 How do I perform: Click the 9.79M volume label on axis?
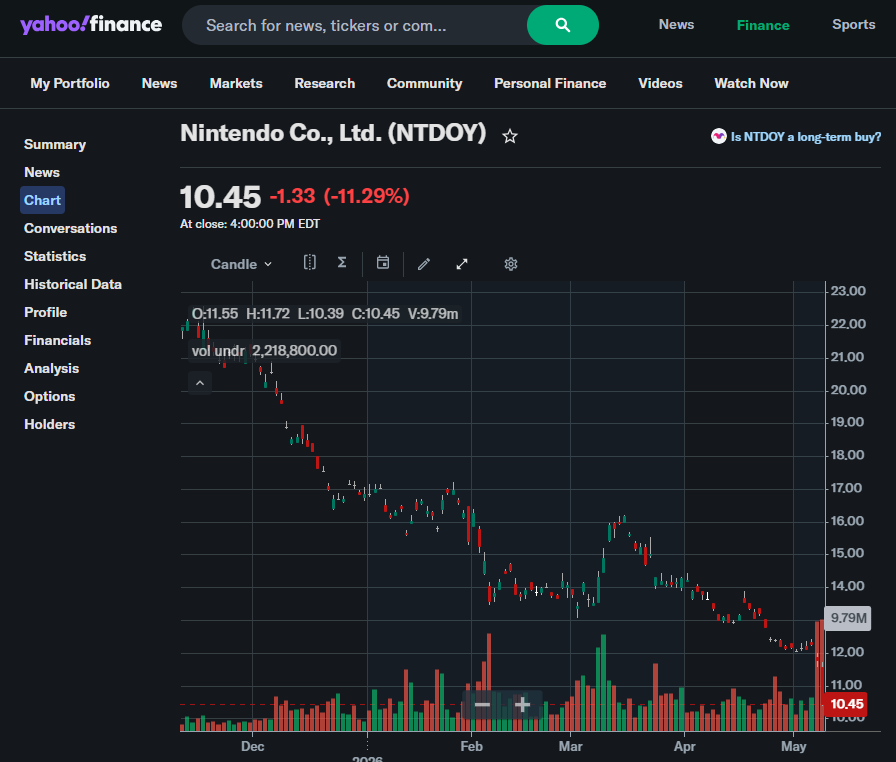848,618
